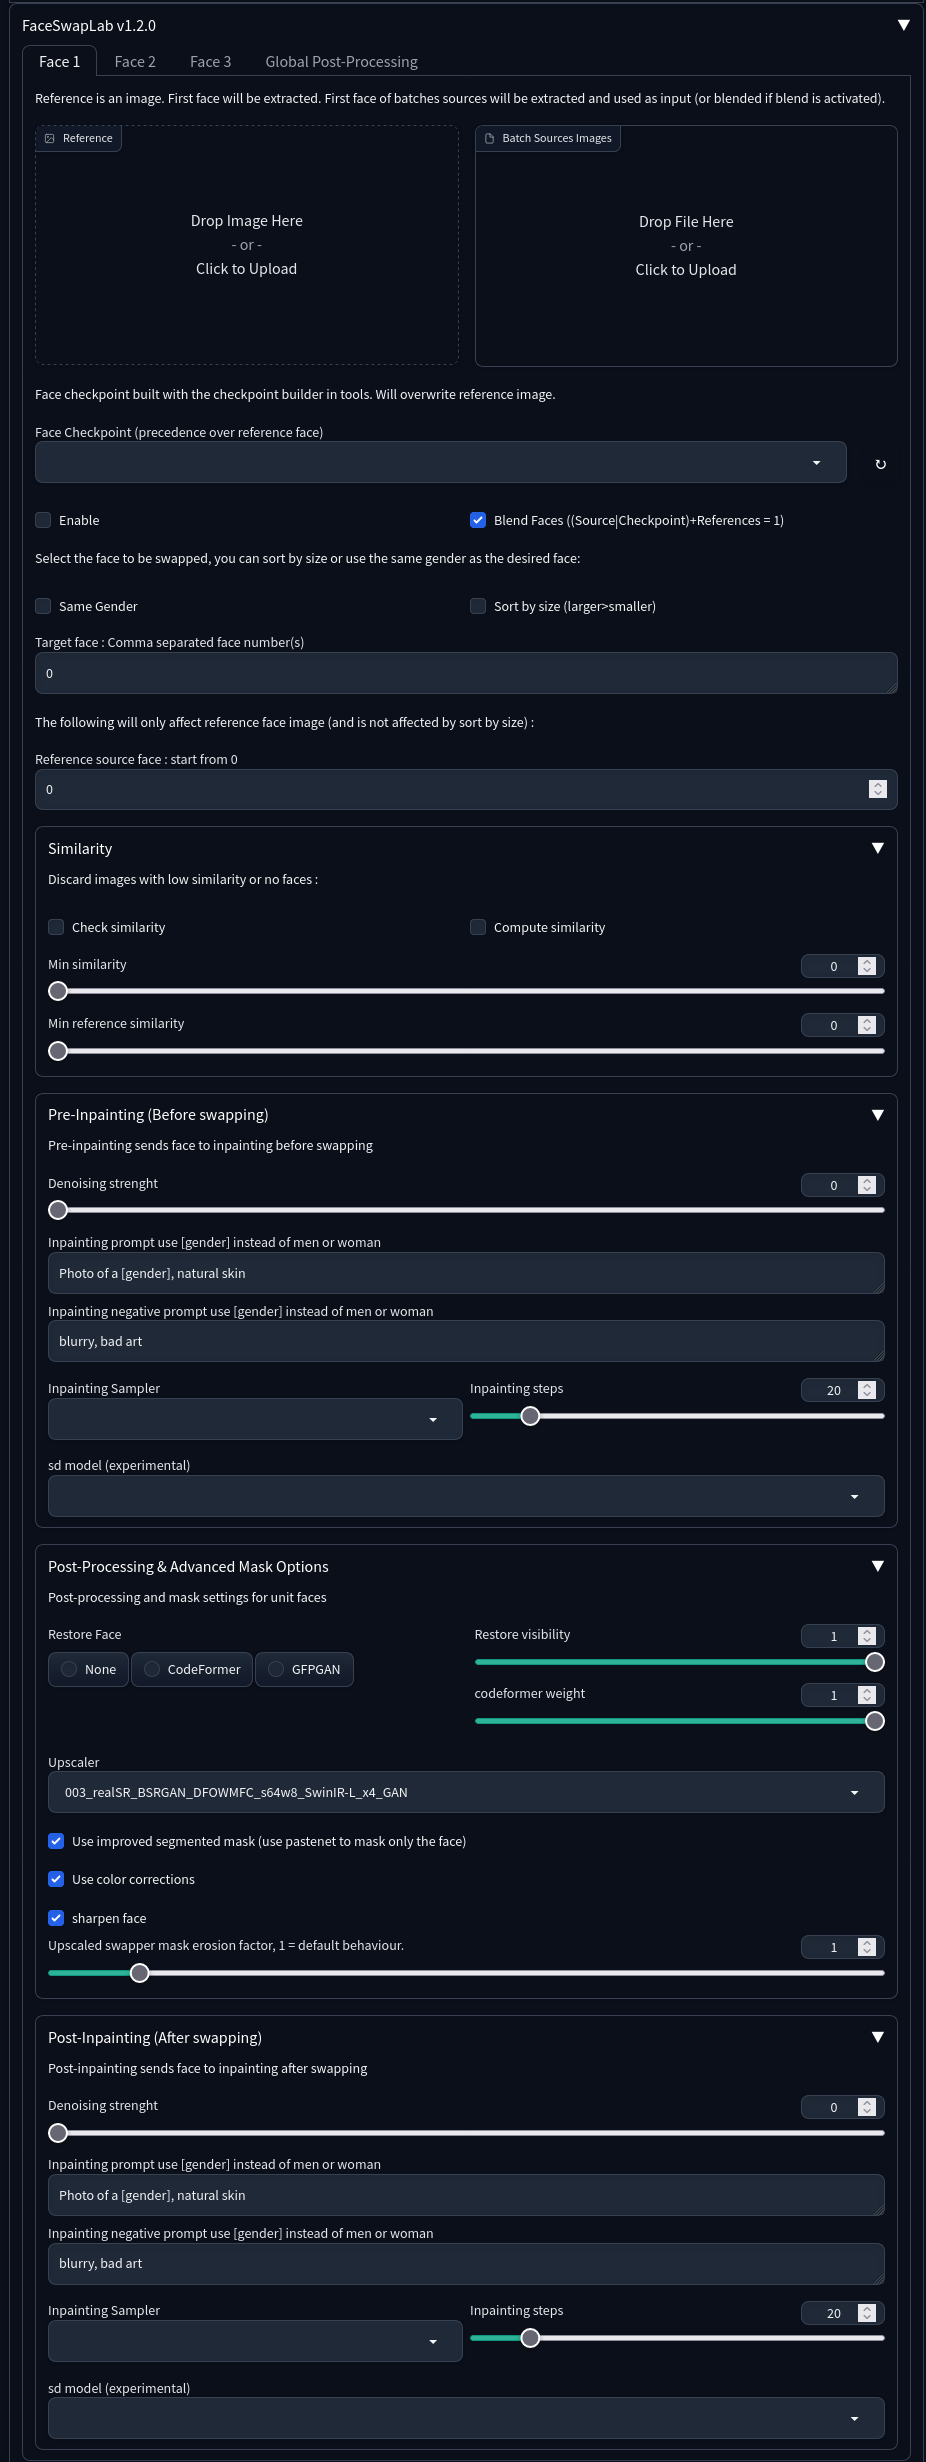
Task: Open the Upscaler dropdown list
Action: point(466,1792)
